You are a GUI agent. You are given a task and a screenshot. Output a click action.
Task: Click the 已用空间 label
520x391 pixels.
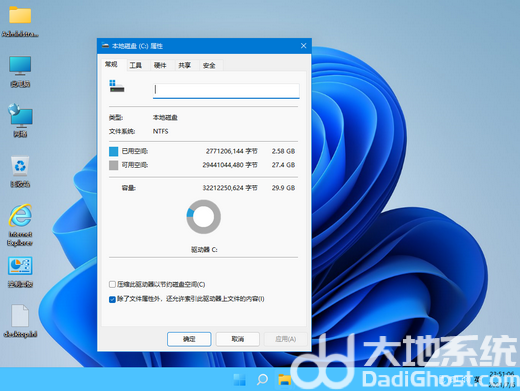(x=135, y=151)
